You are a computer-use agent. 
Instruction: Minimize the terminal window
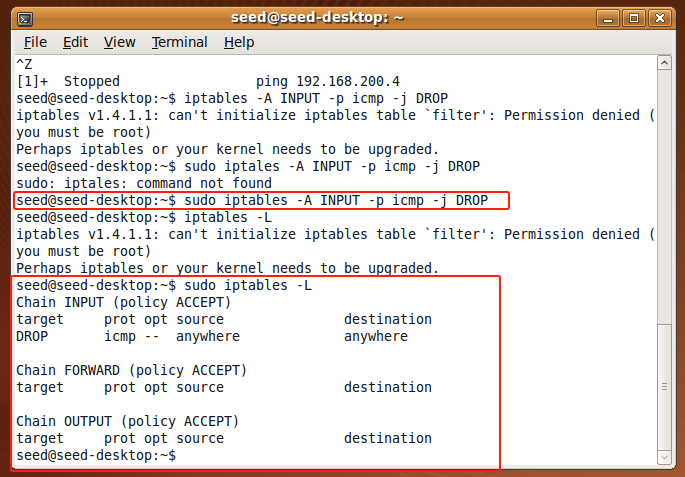608,18
